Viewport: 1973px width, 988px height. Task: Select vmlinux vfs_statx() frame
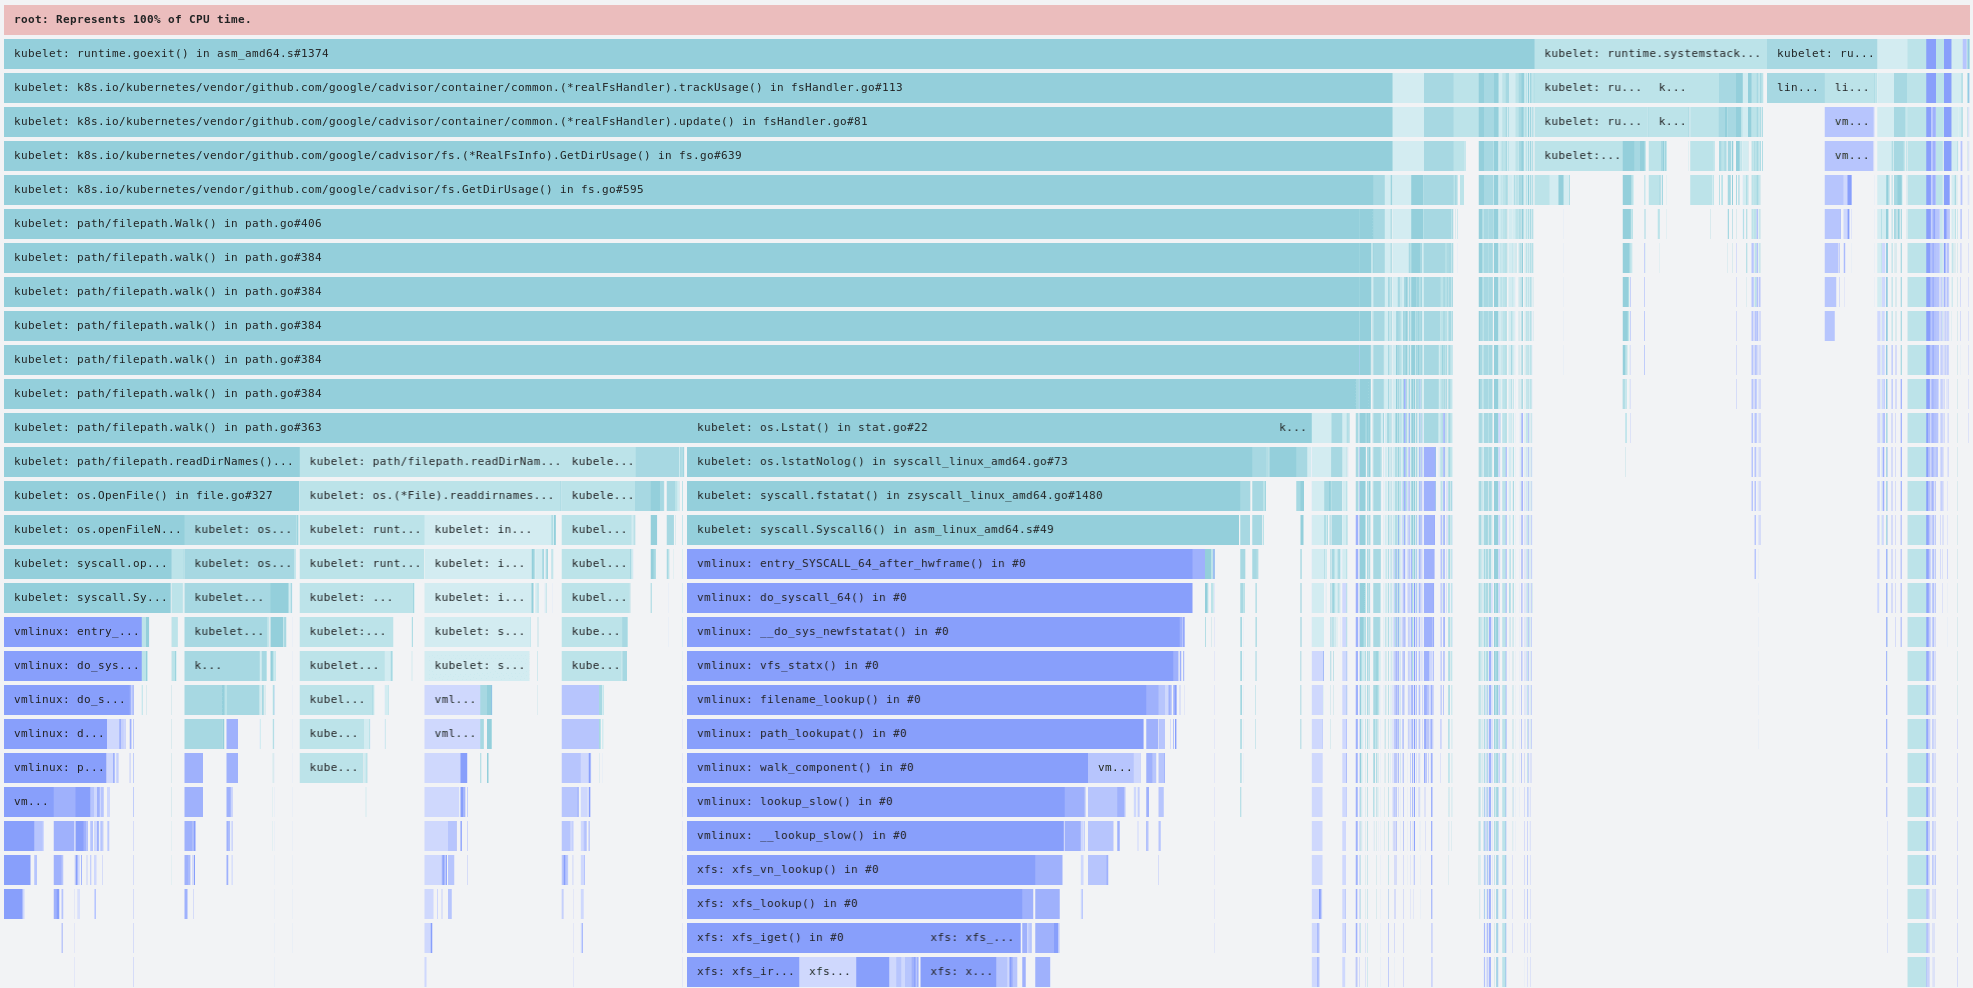[930, 666]
